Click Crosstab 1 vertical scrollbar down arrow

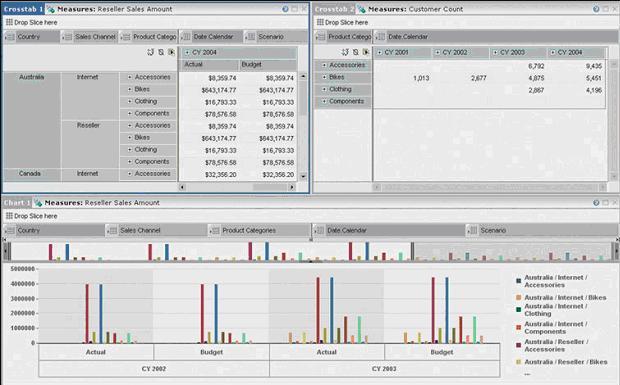pos(303,176)
